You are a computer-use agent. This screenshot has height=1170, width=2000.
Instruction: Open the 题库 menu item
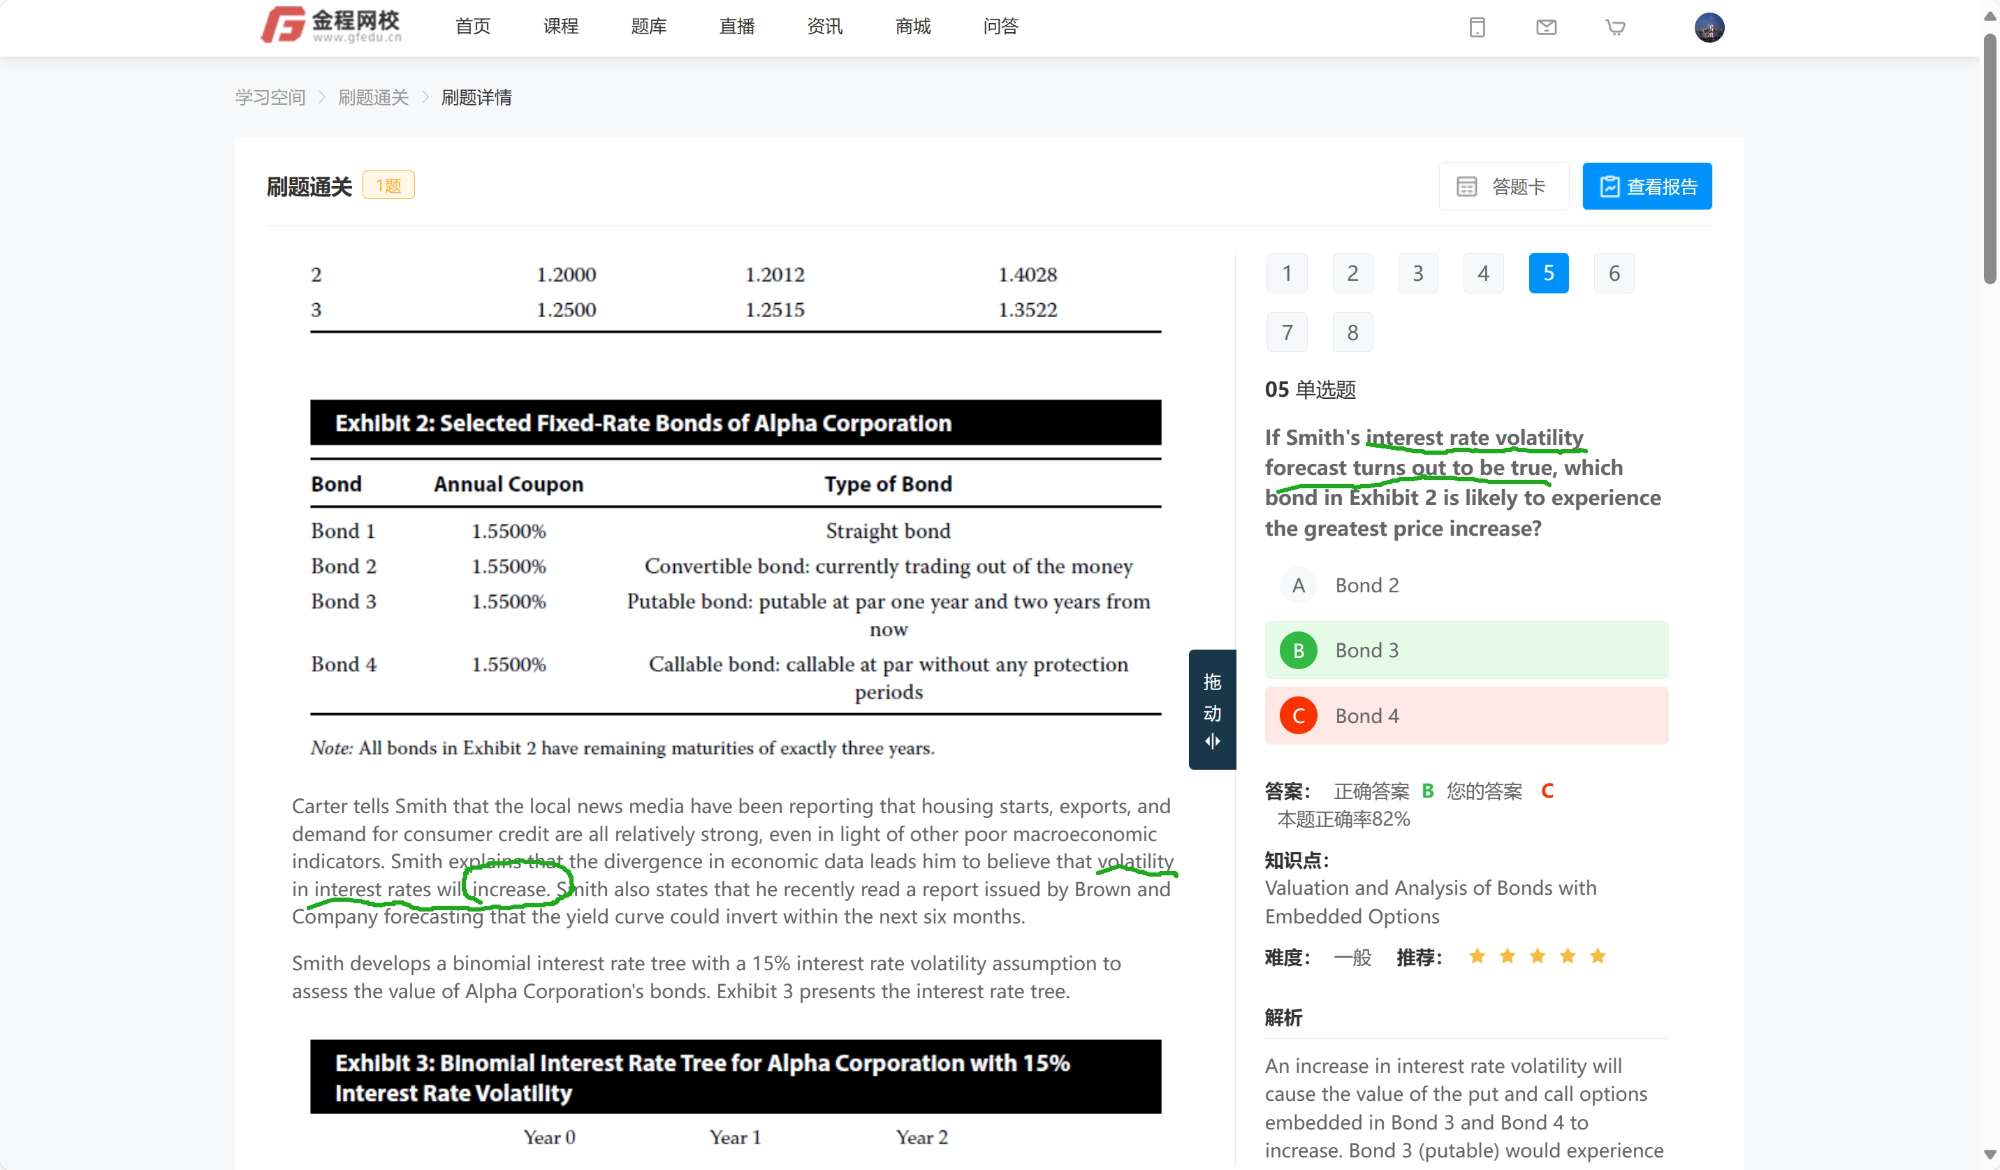click(x=648, y=27)
